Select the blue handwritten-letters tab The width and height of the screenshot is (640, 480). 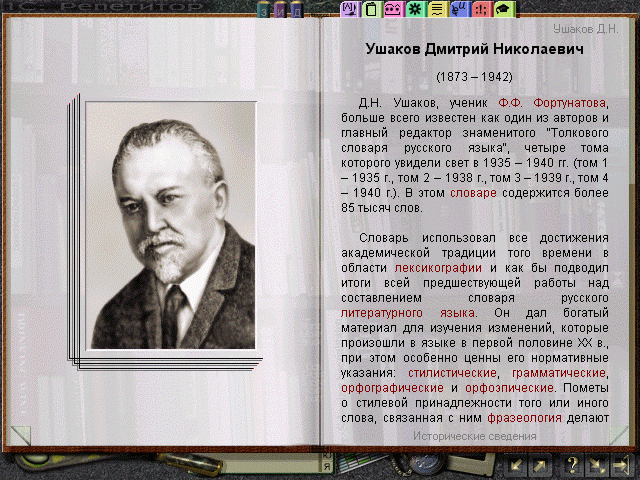pyautogui.click(x=459, y=9)
